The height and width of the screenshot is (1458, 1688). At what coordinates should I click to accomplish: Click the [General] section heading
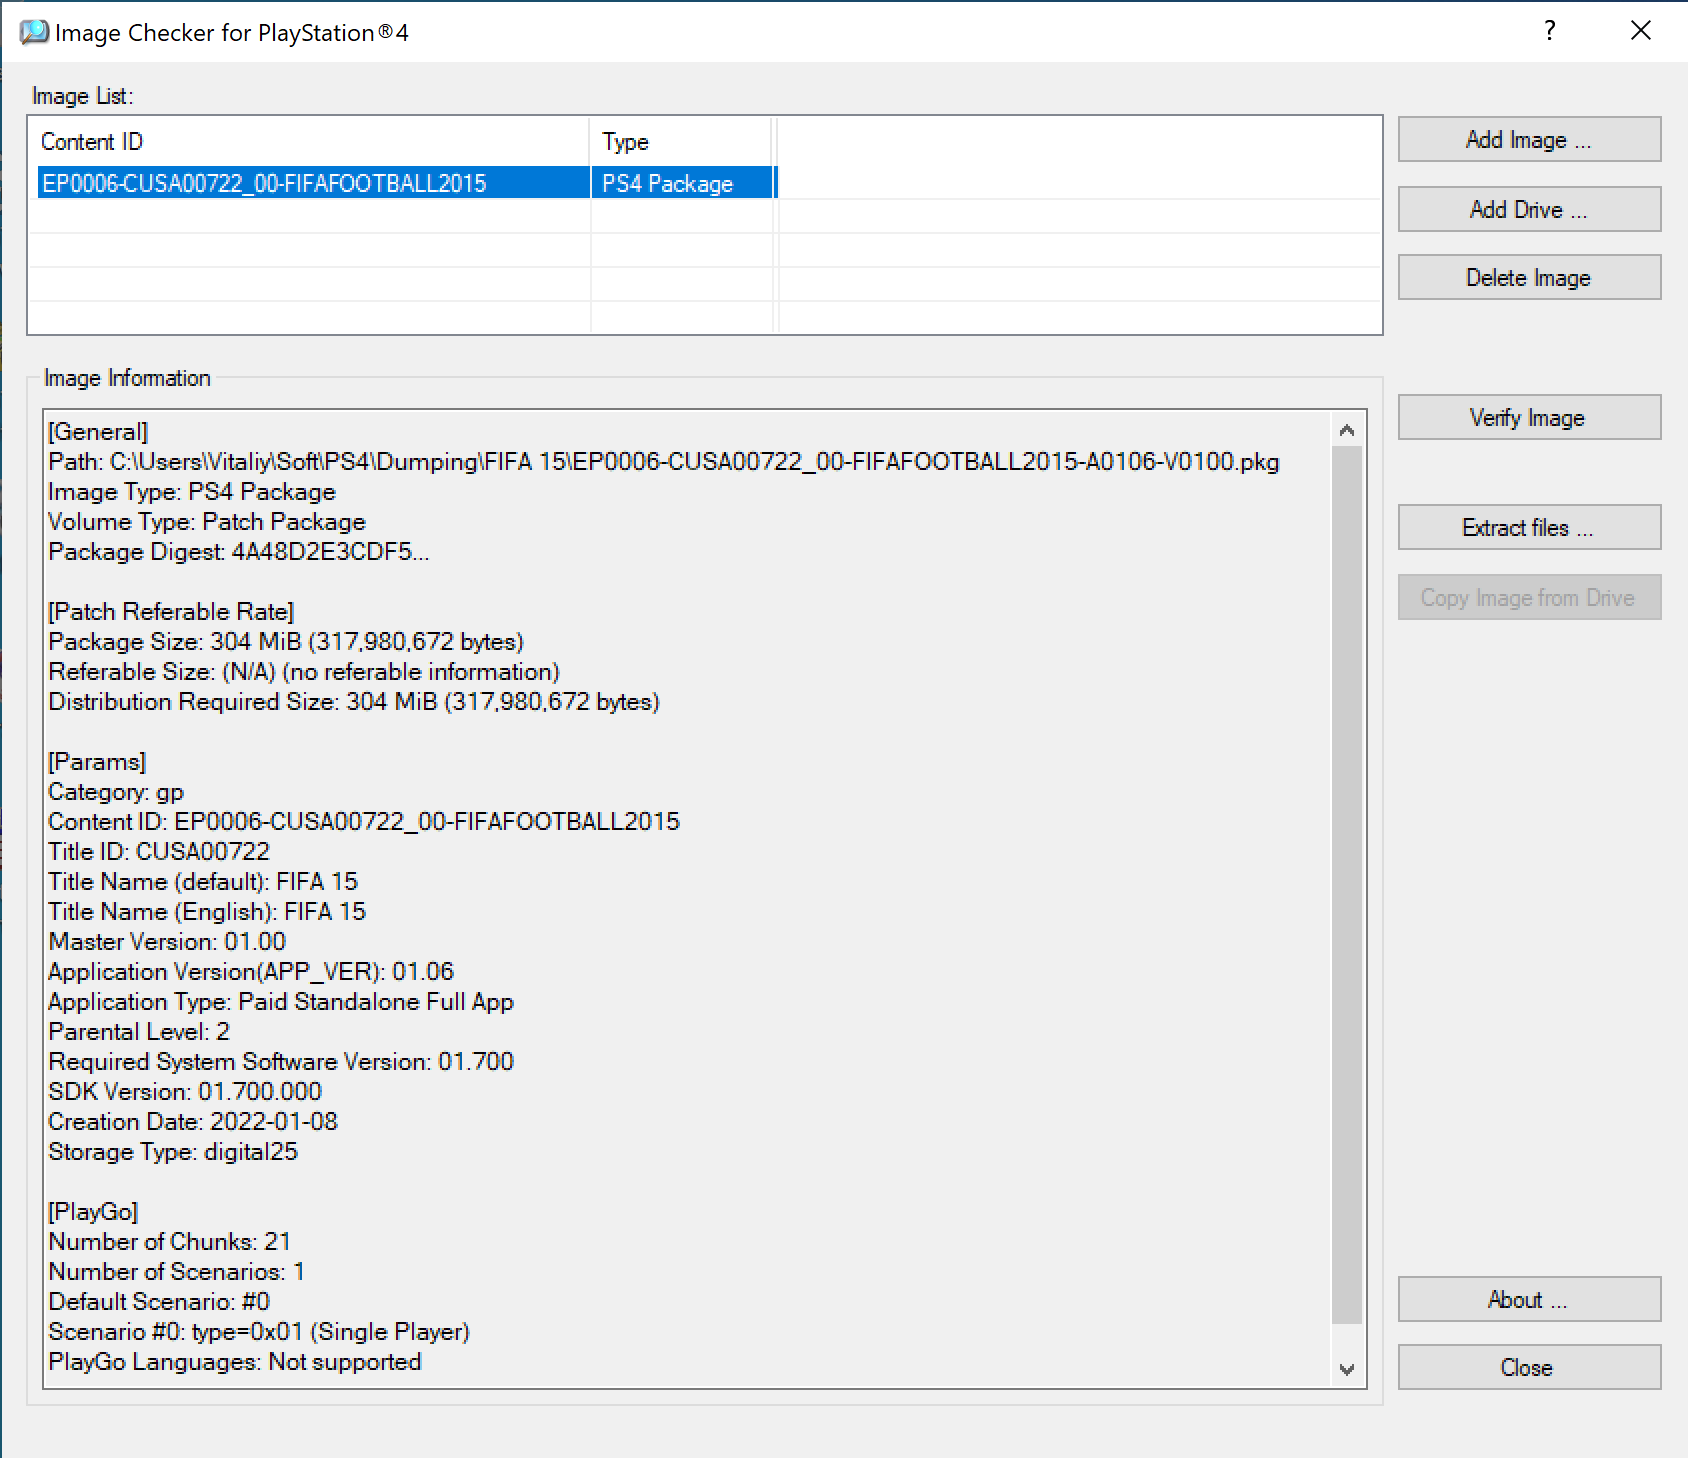click(x=98, y=432)
